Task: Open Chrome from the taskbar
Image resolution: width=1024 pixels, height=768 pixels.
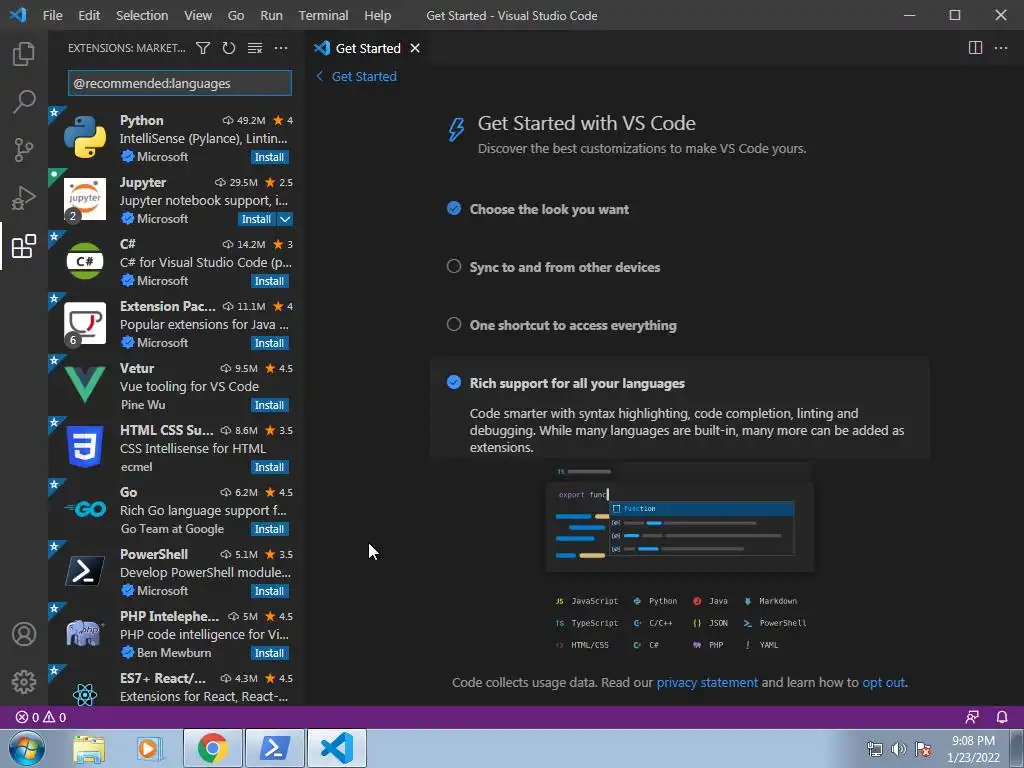Action: (x=213, y=748)
